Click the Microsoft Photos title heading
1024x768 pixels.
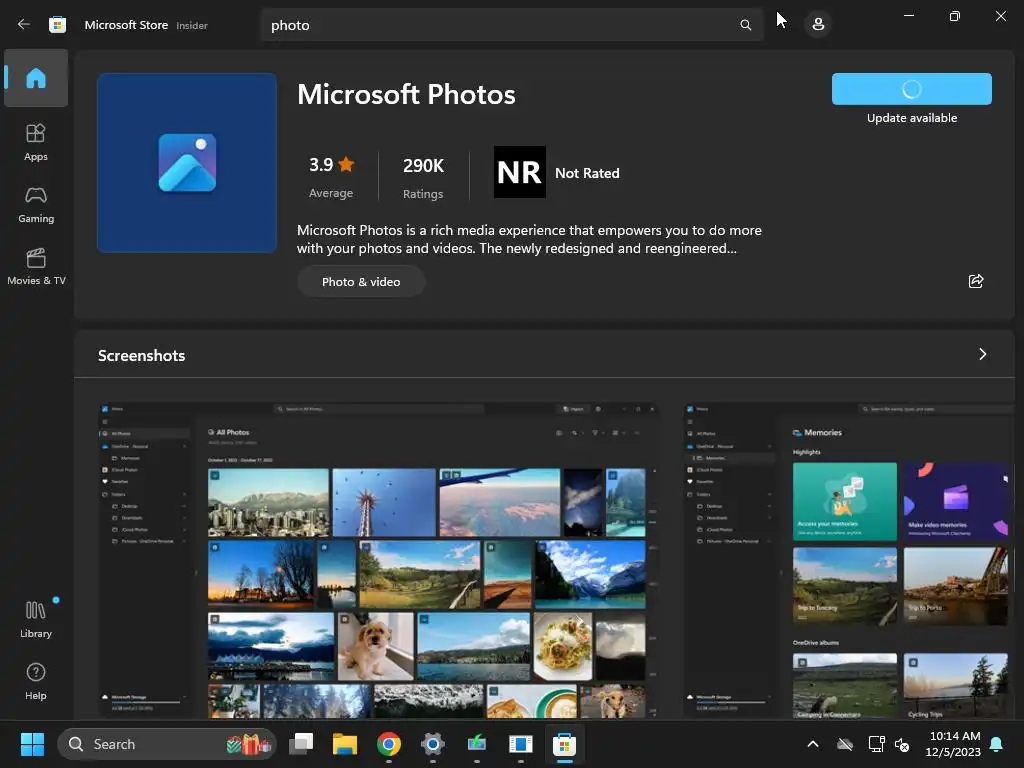pyautogui.click(x=406, y=95)
